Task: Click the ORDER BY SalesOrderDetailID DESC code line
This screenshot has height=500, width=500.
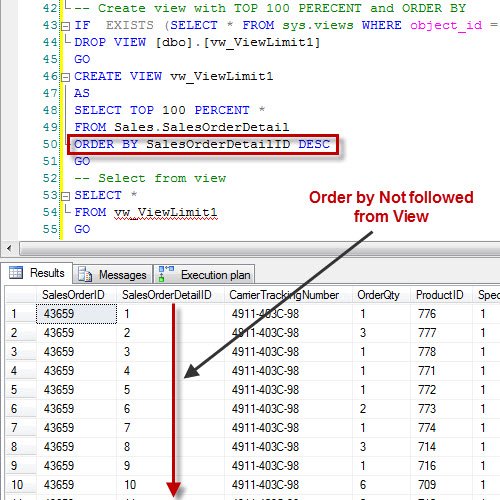Action: click(202, 144)
